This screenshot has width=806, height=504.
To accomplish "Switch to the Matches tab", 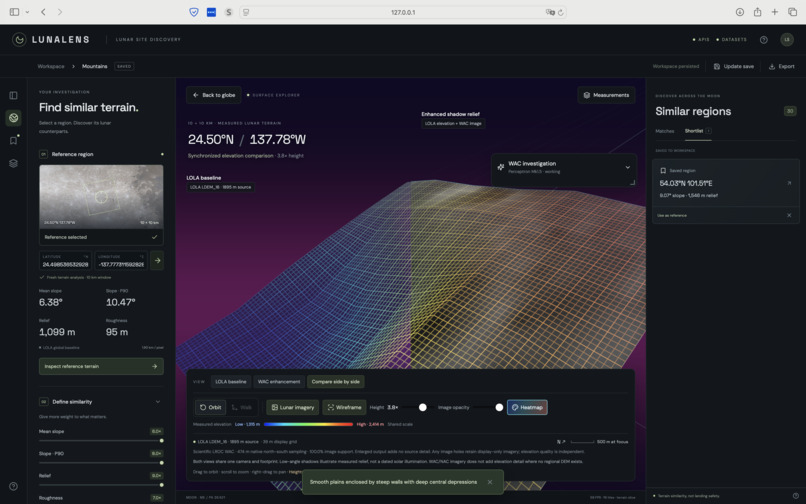I will (x=665, y=131).
